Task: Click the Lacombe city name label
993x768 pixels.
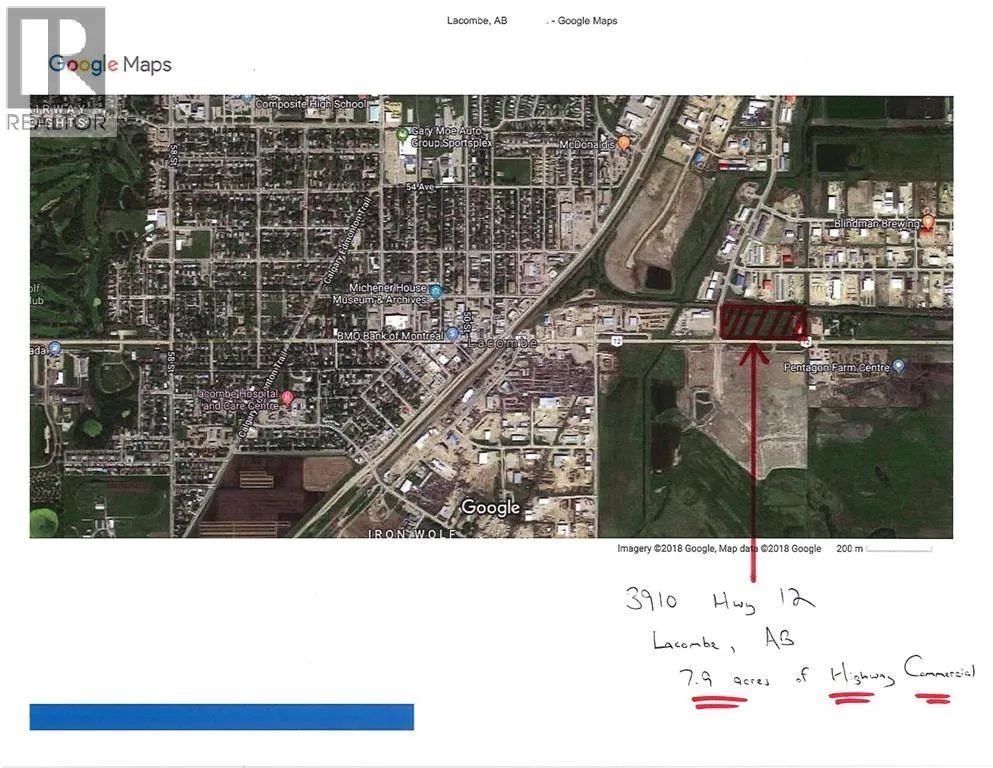Action: click(504, 343)
